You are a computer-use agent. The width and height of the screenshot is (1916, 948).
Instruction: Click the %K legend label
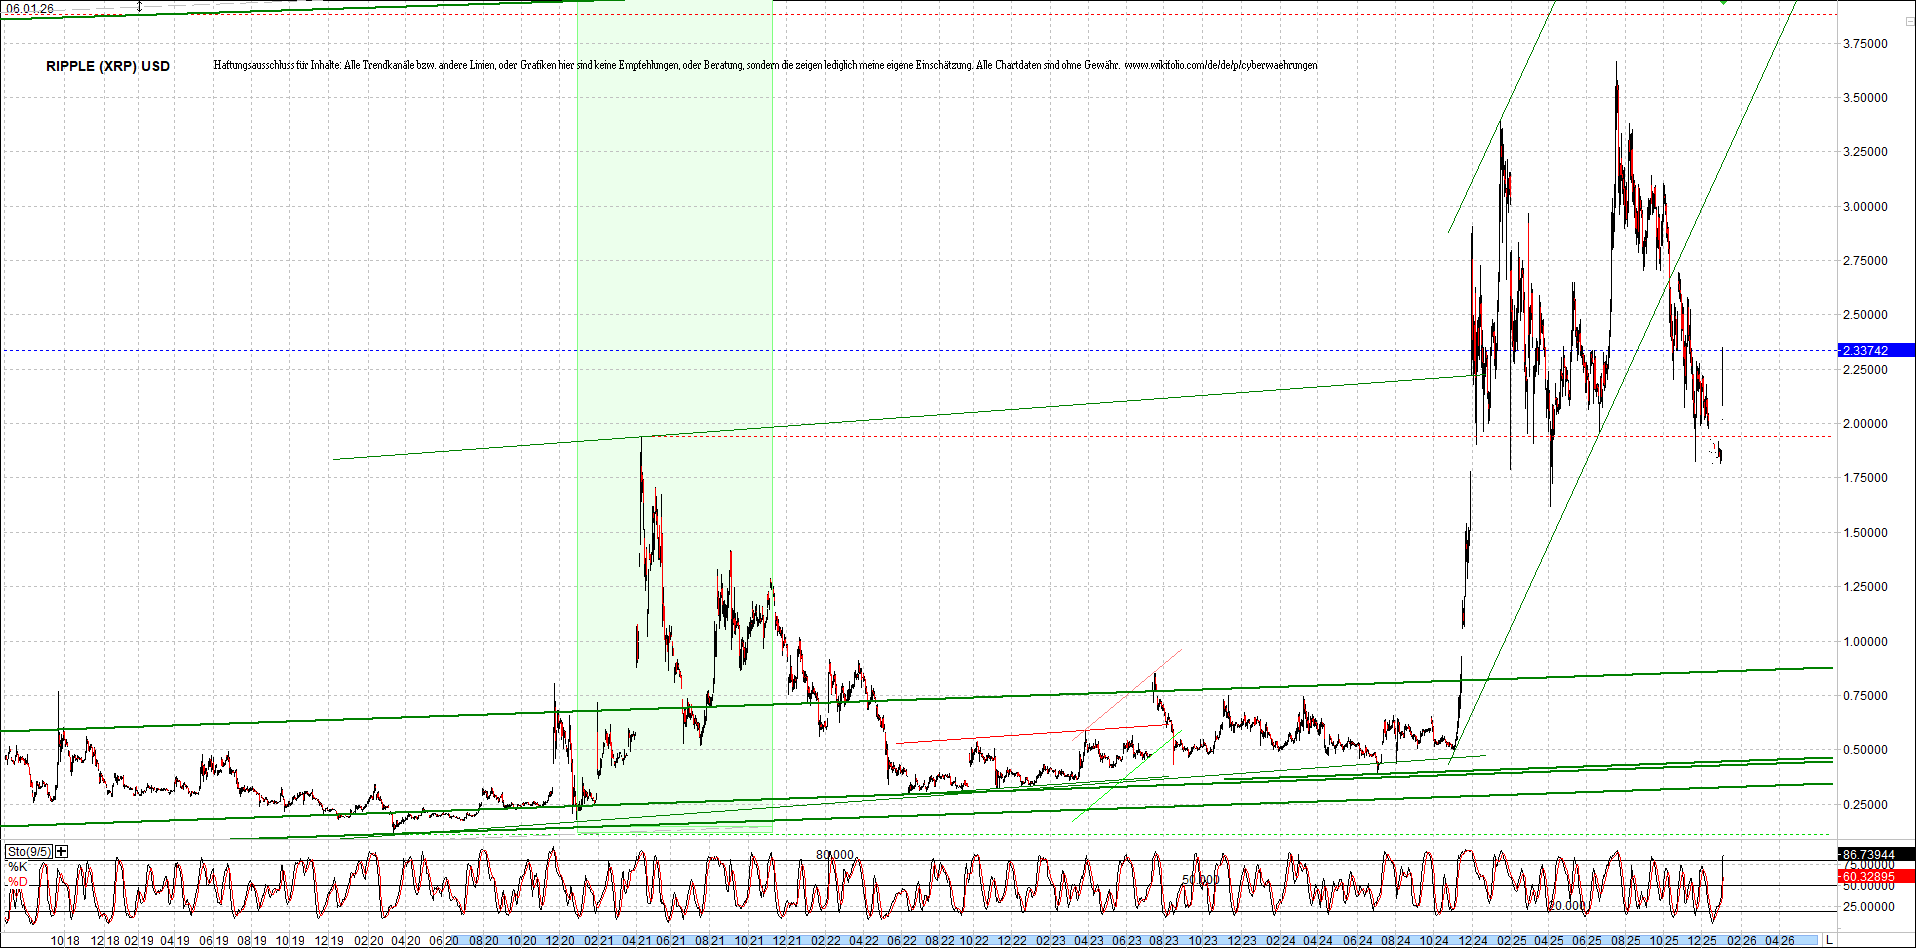(18, 866)
